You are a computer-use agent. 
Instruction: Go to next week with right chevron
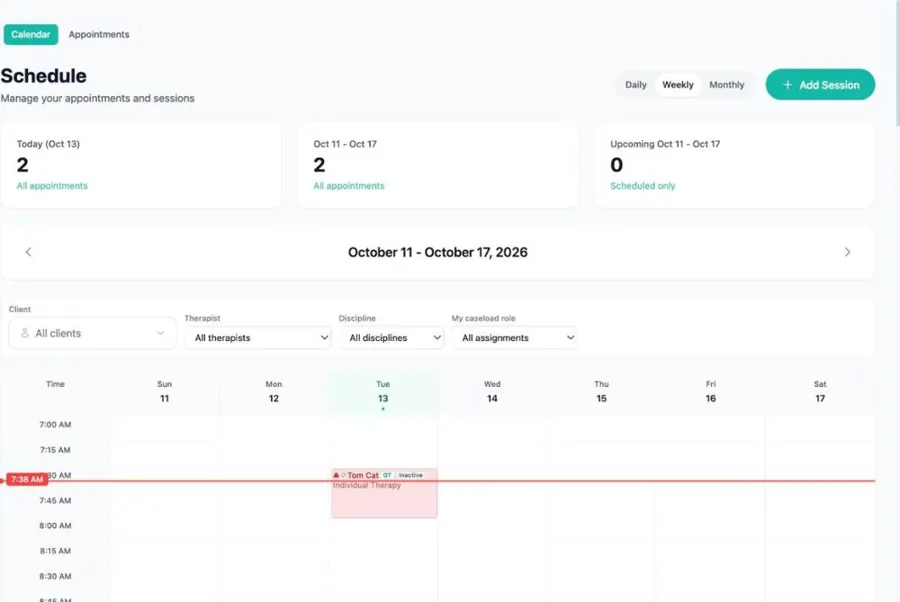point(847,252)
